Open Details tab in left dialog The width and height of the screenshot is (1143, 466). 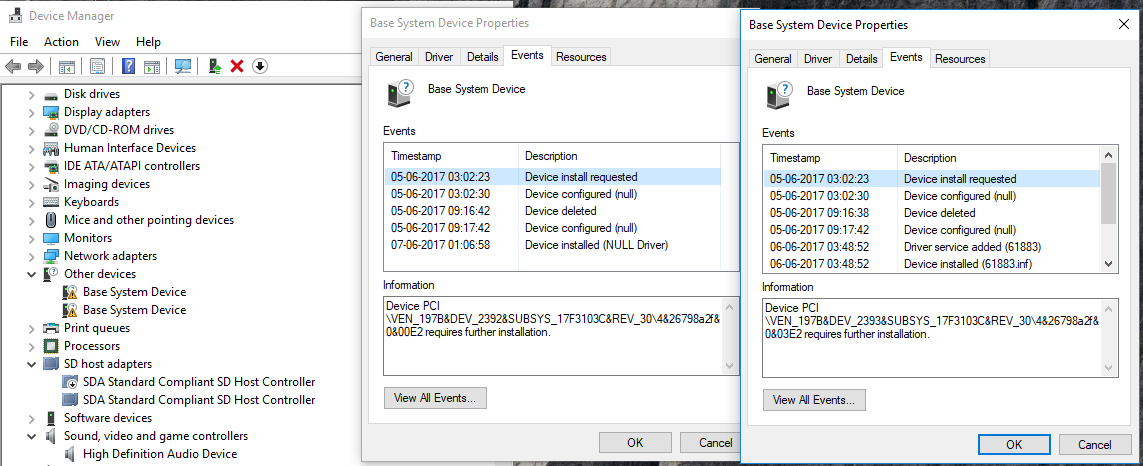pos(482,57)
